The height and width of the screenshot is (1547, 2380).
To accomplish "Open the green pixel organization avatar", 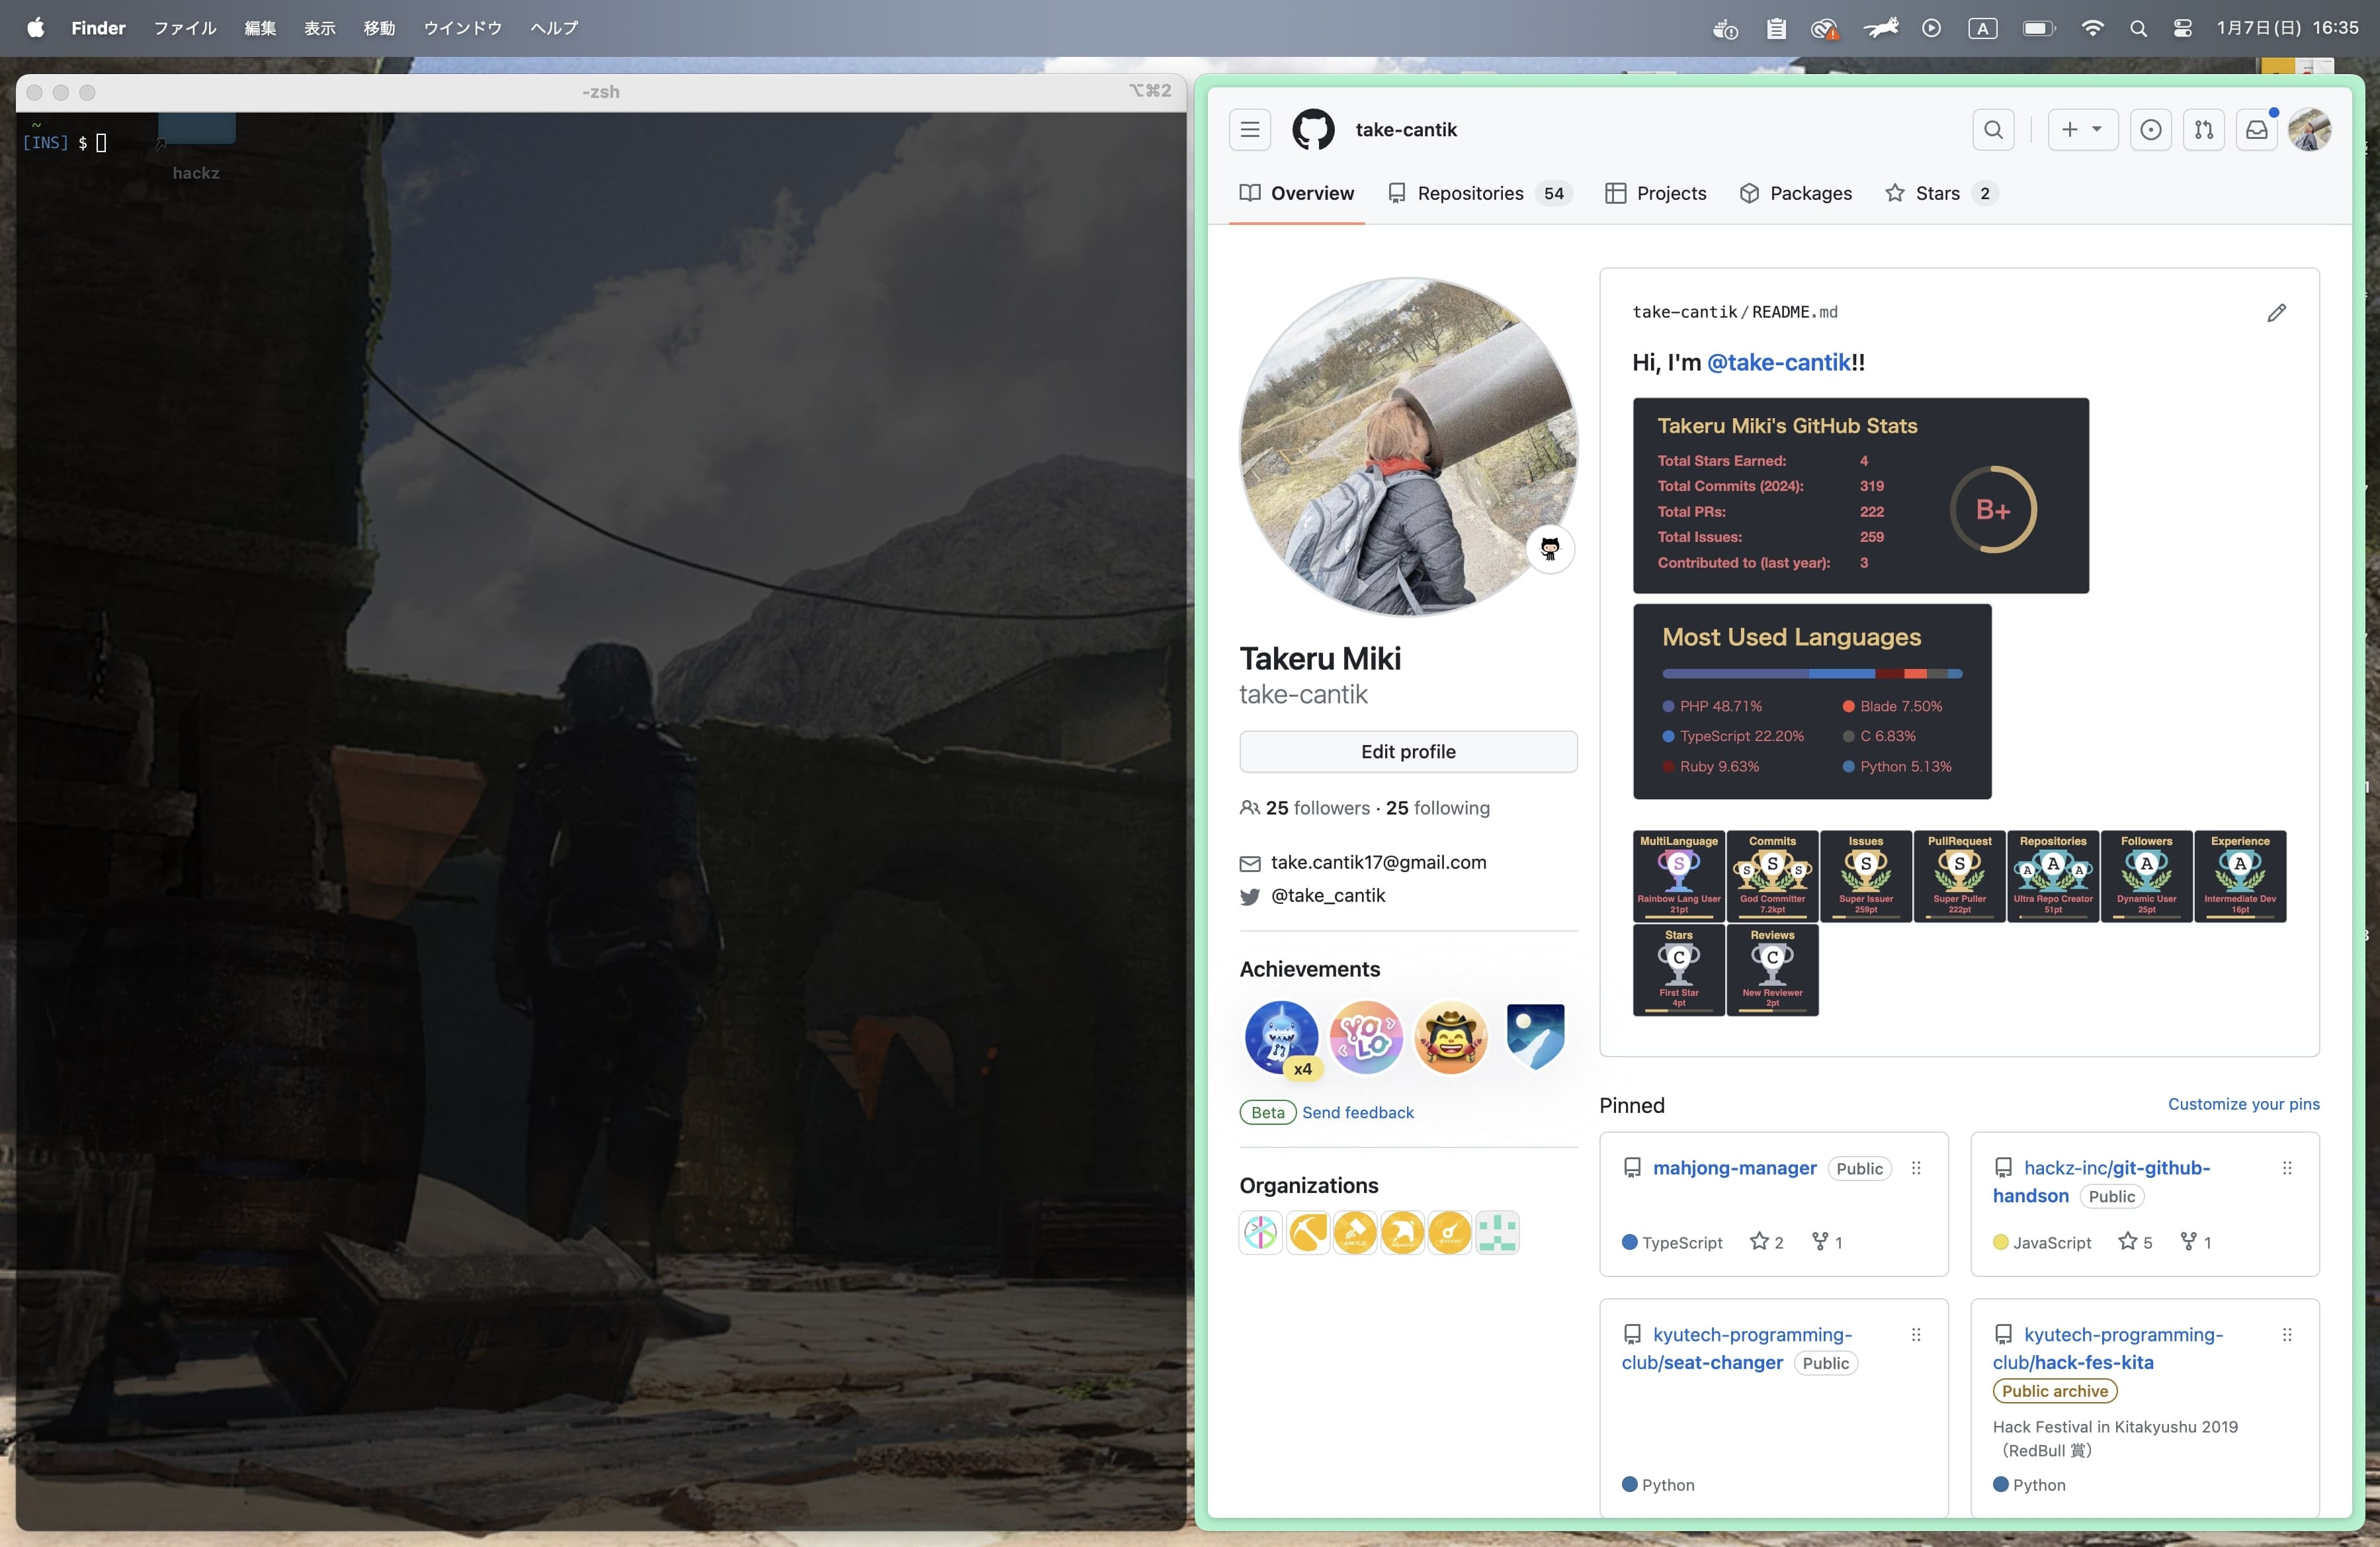I will pos(1497,1232).
